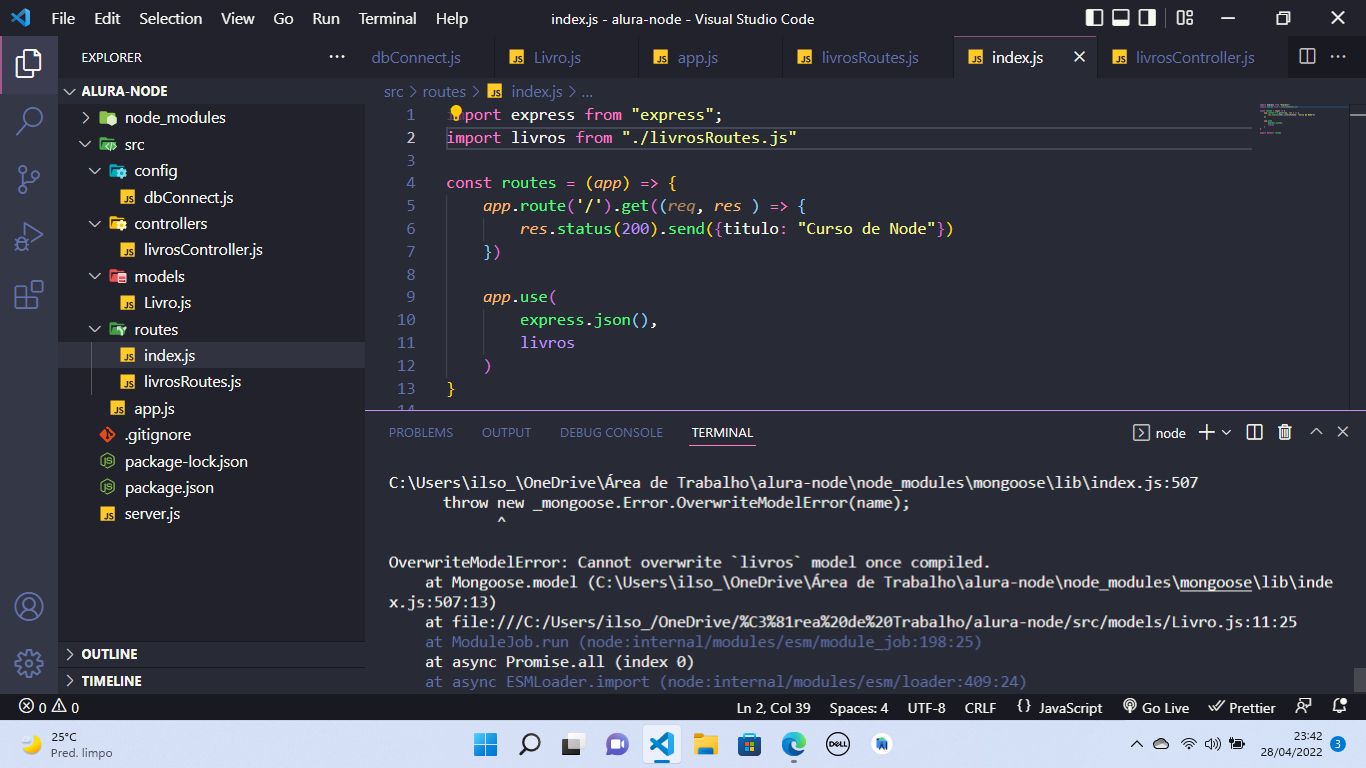1366x768 pixels.
Task: Open server.js in the explorer tree
Action: 152,514
